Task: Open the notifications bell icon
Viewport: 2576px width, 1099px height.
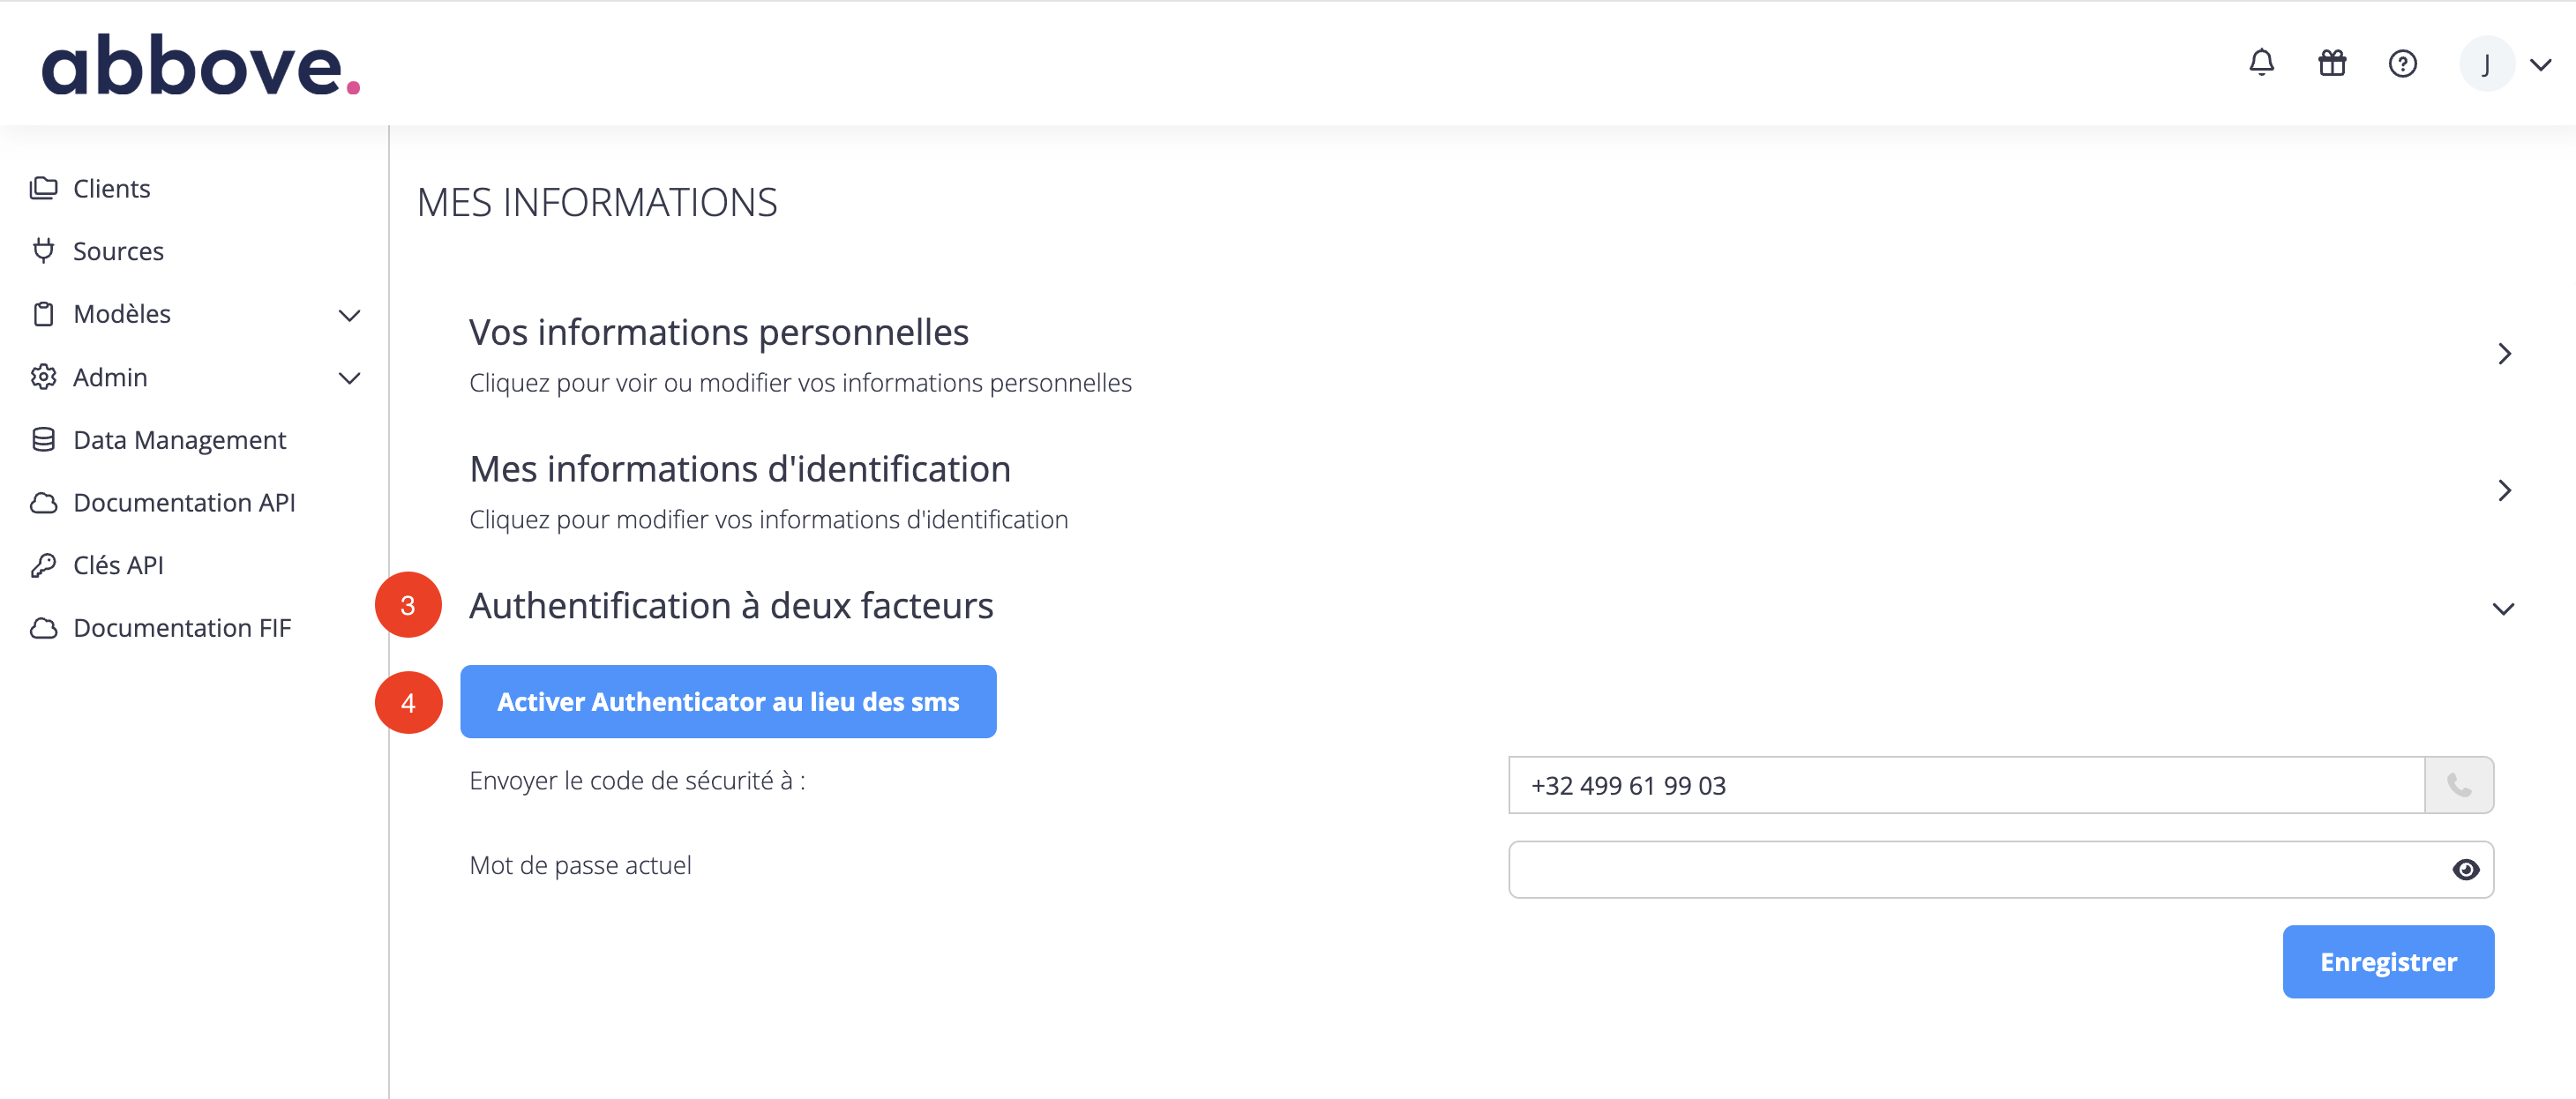Action: pyautogui.click(x=2261, y=63)
